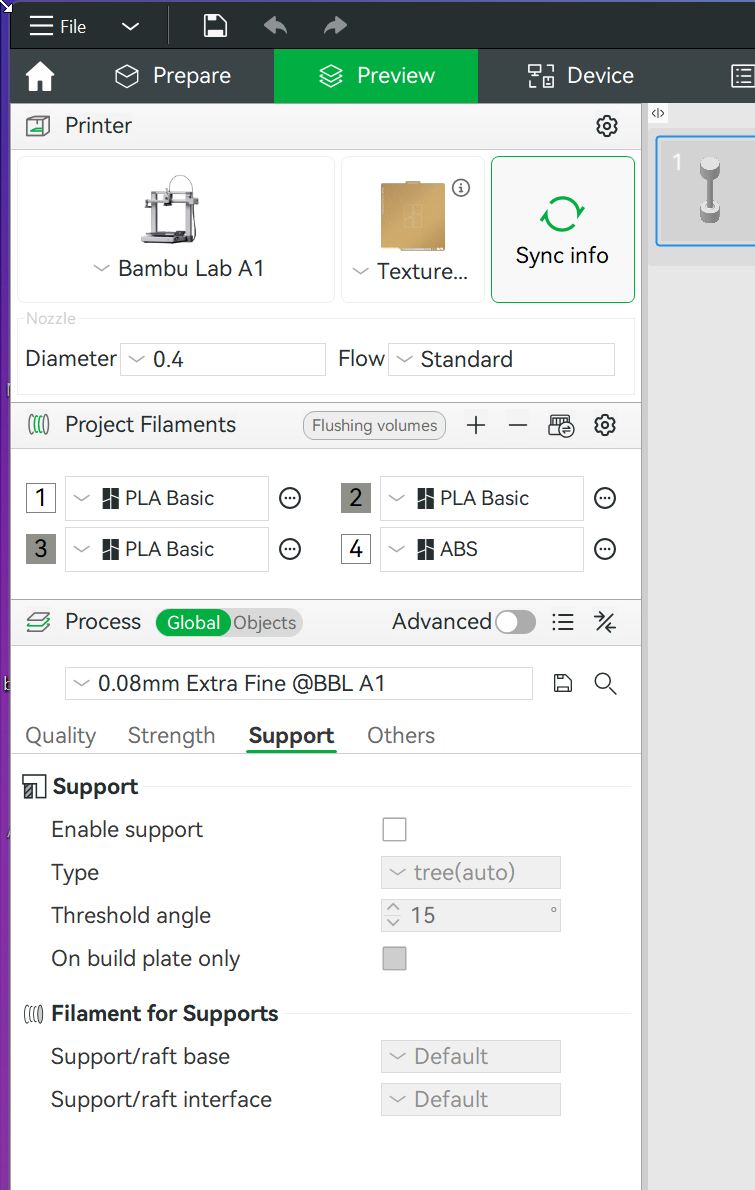
Task: Click the compare presets icon in Process
Action: tap(604, 622)
